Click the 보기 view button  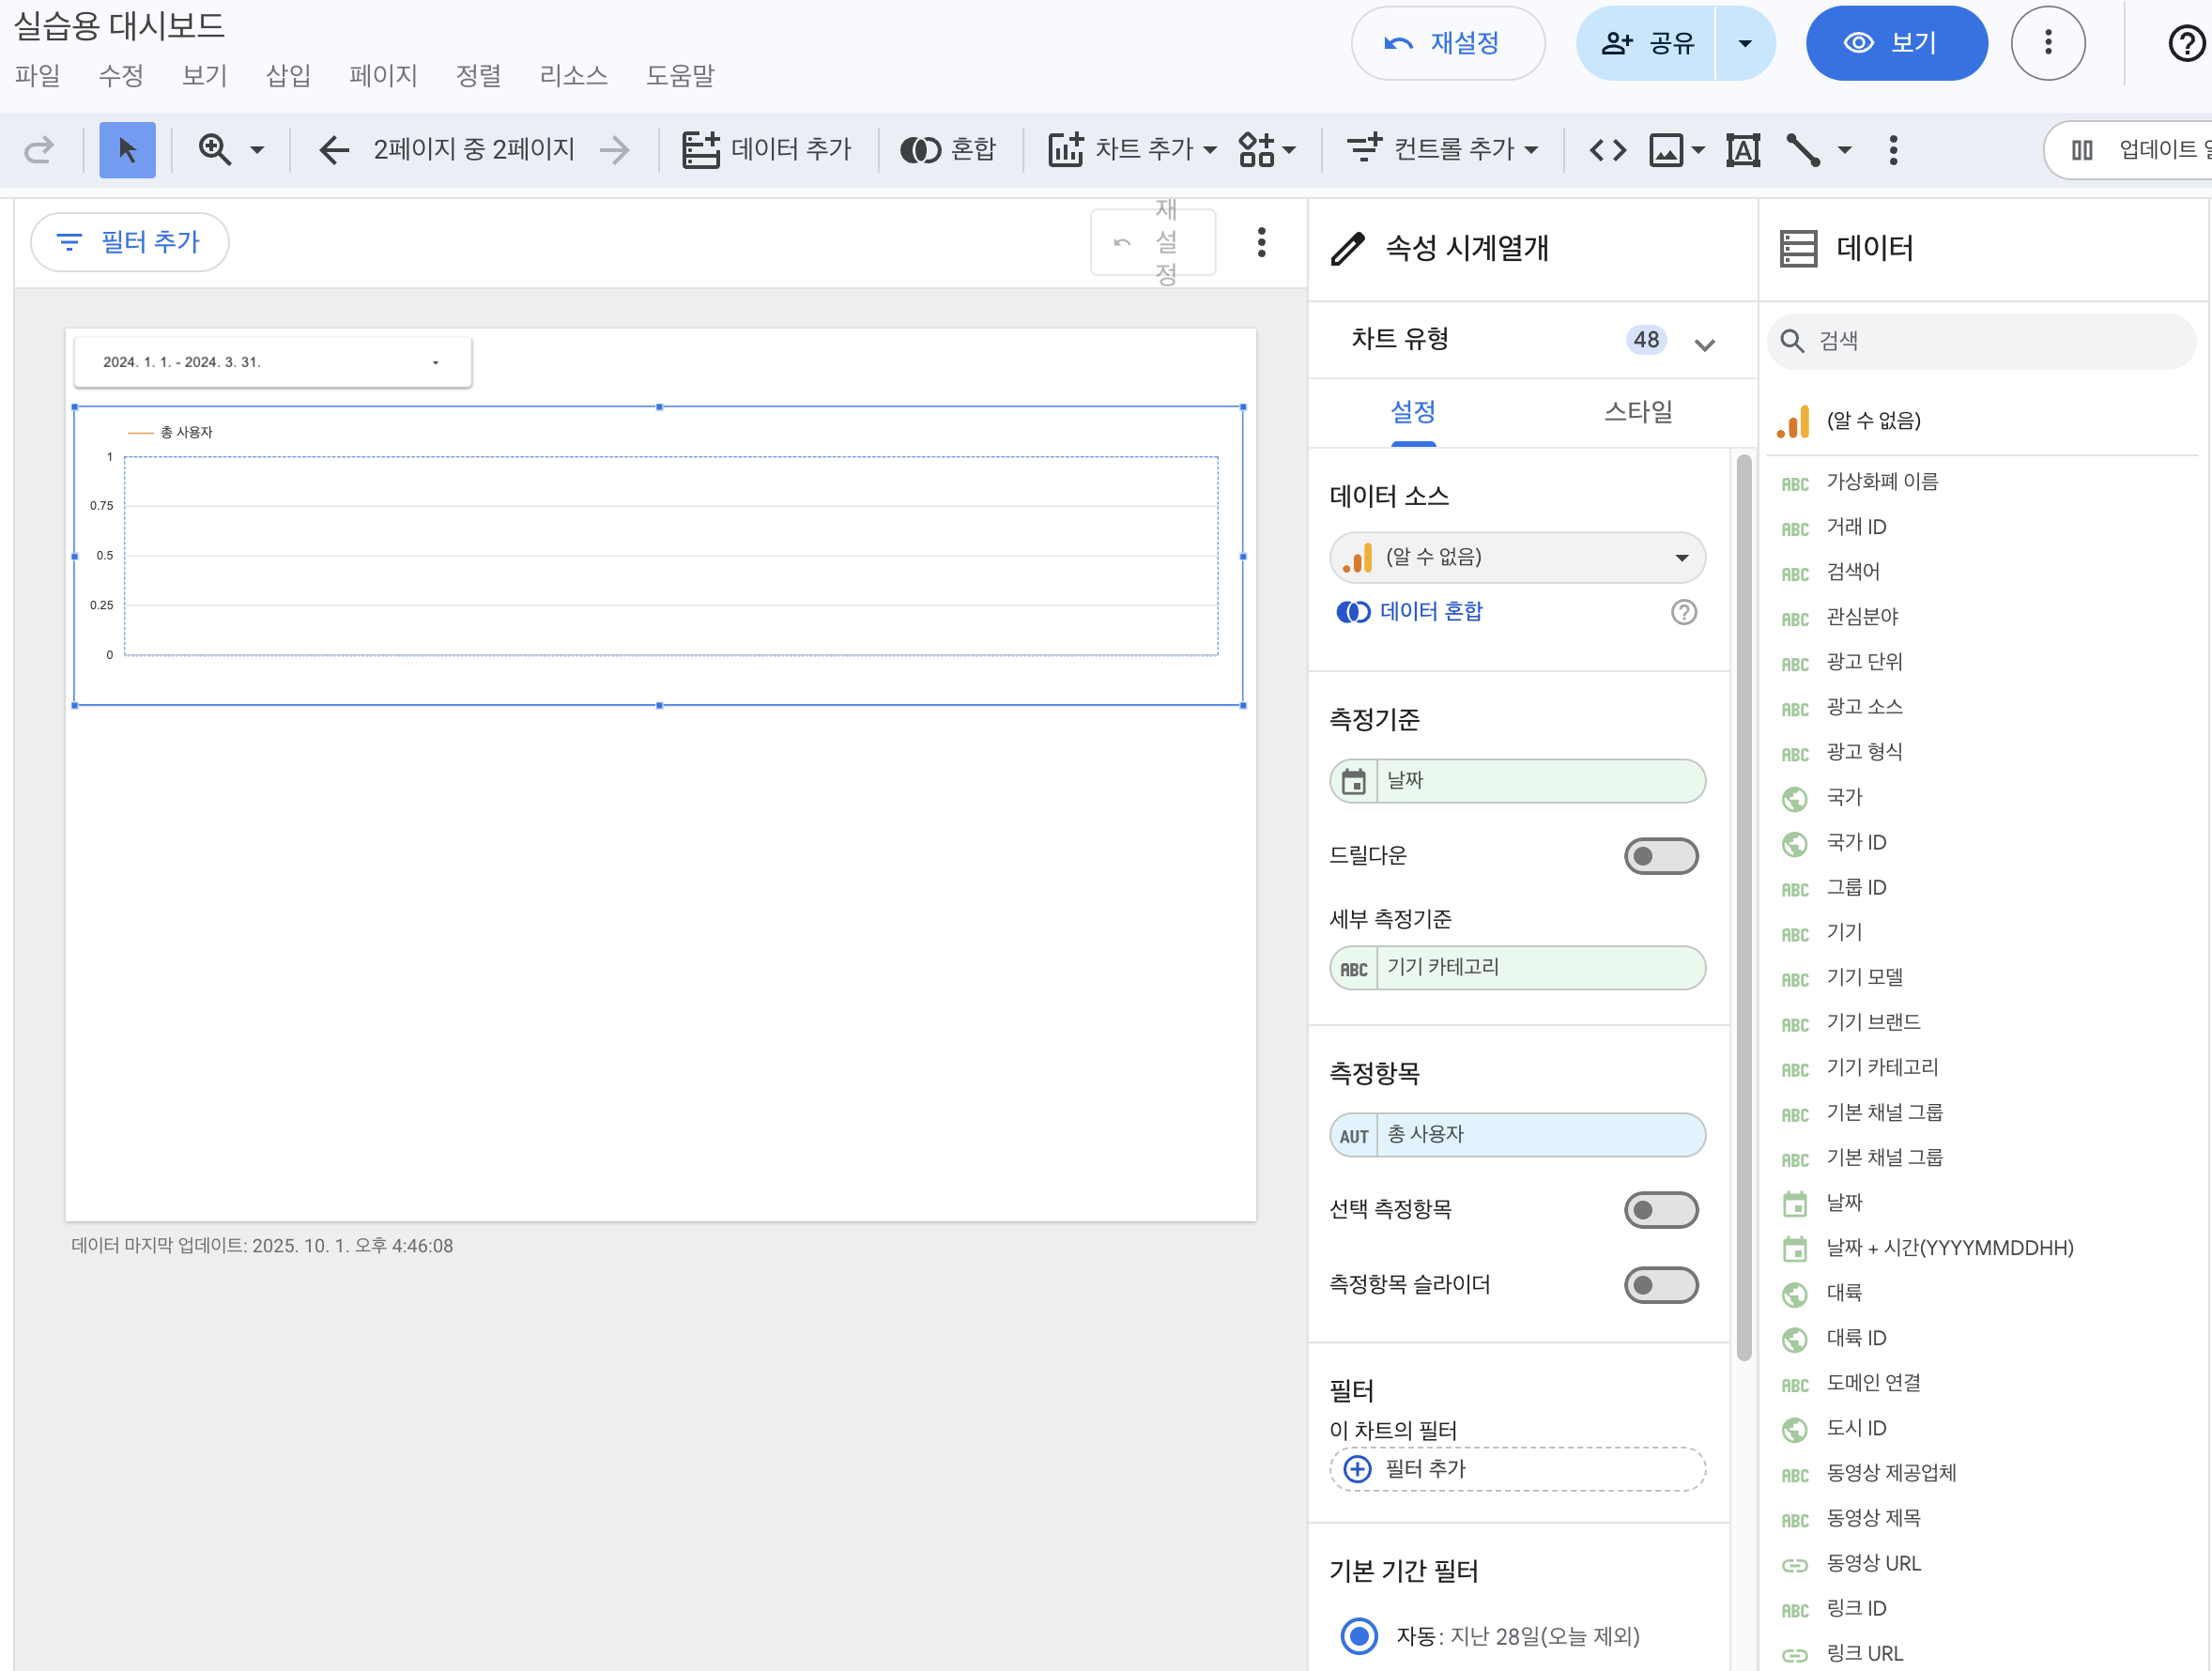(1896, 43)
